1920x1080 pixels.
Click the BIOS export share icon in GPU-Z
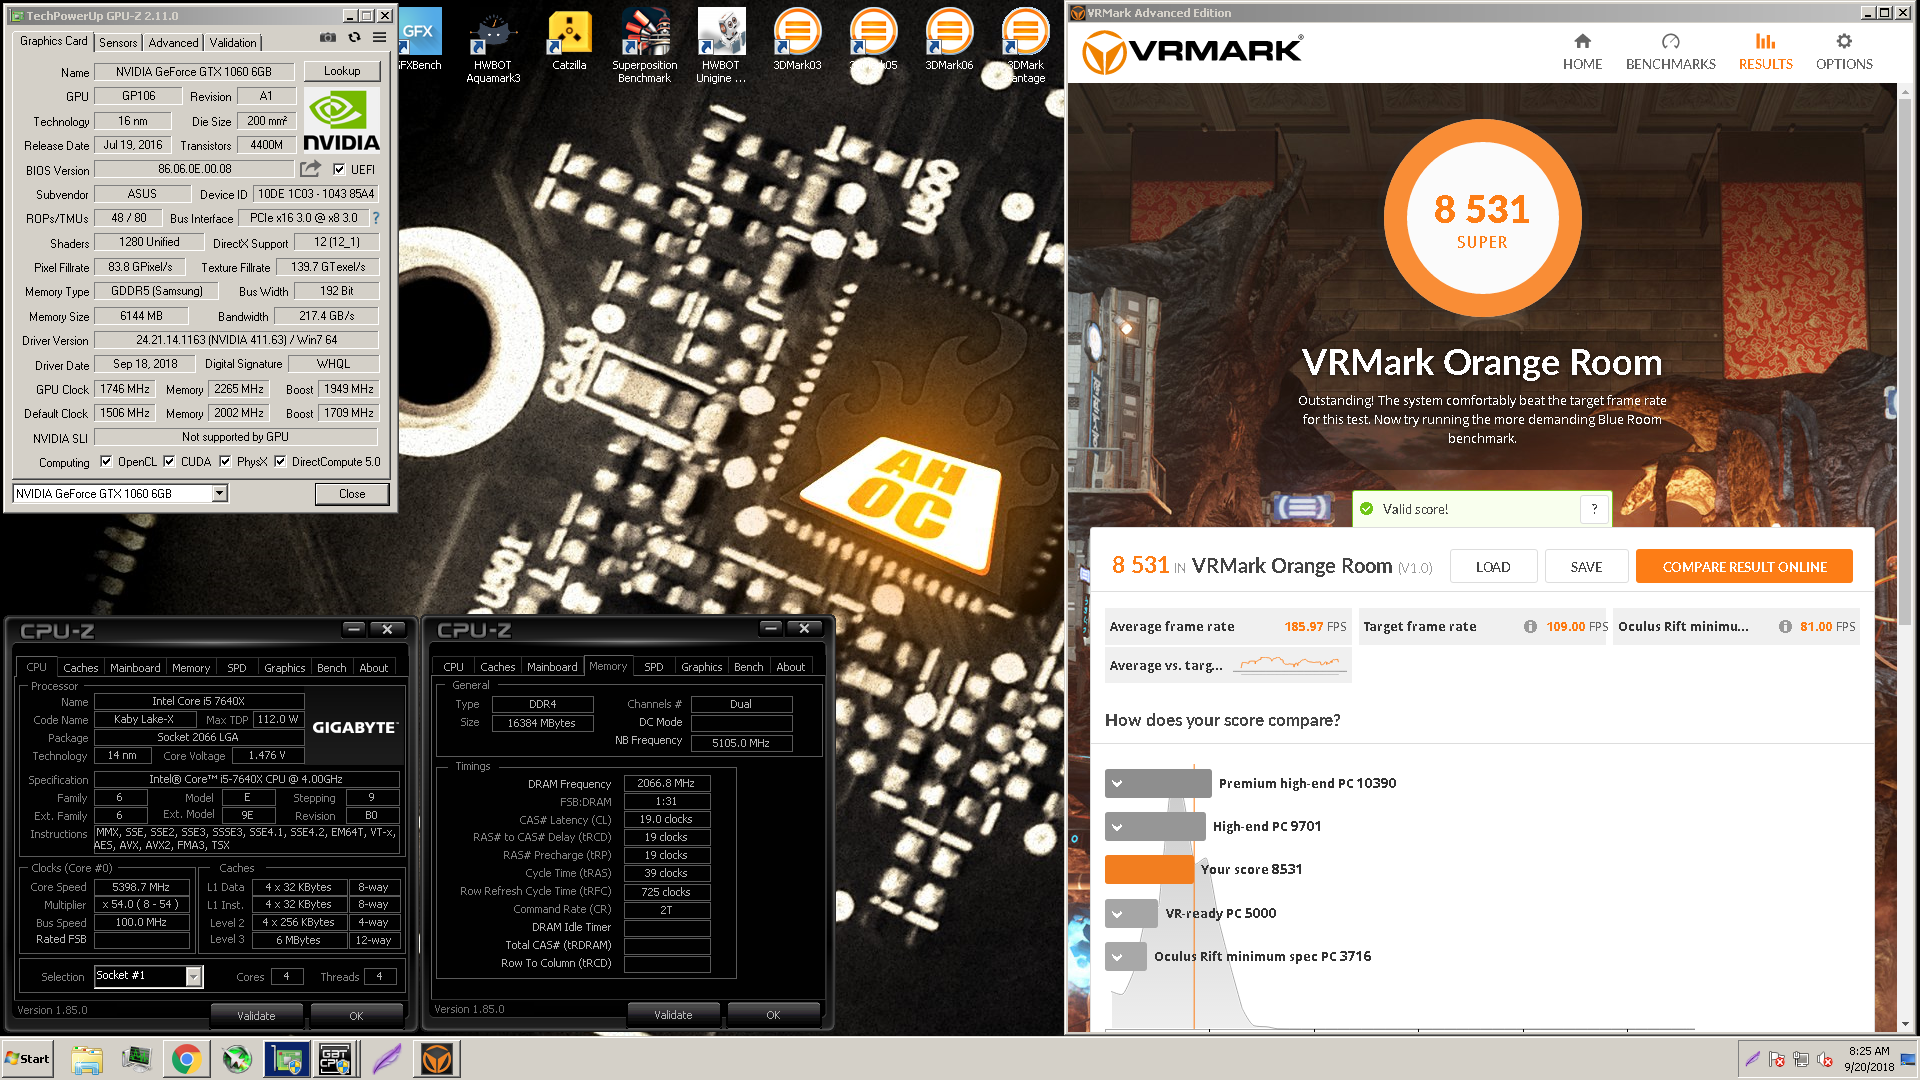click(311, 169)
